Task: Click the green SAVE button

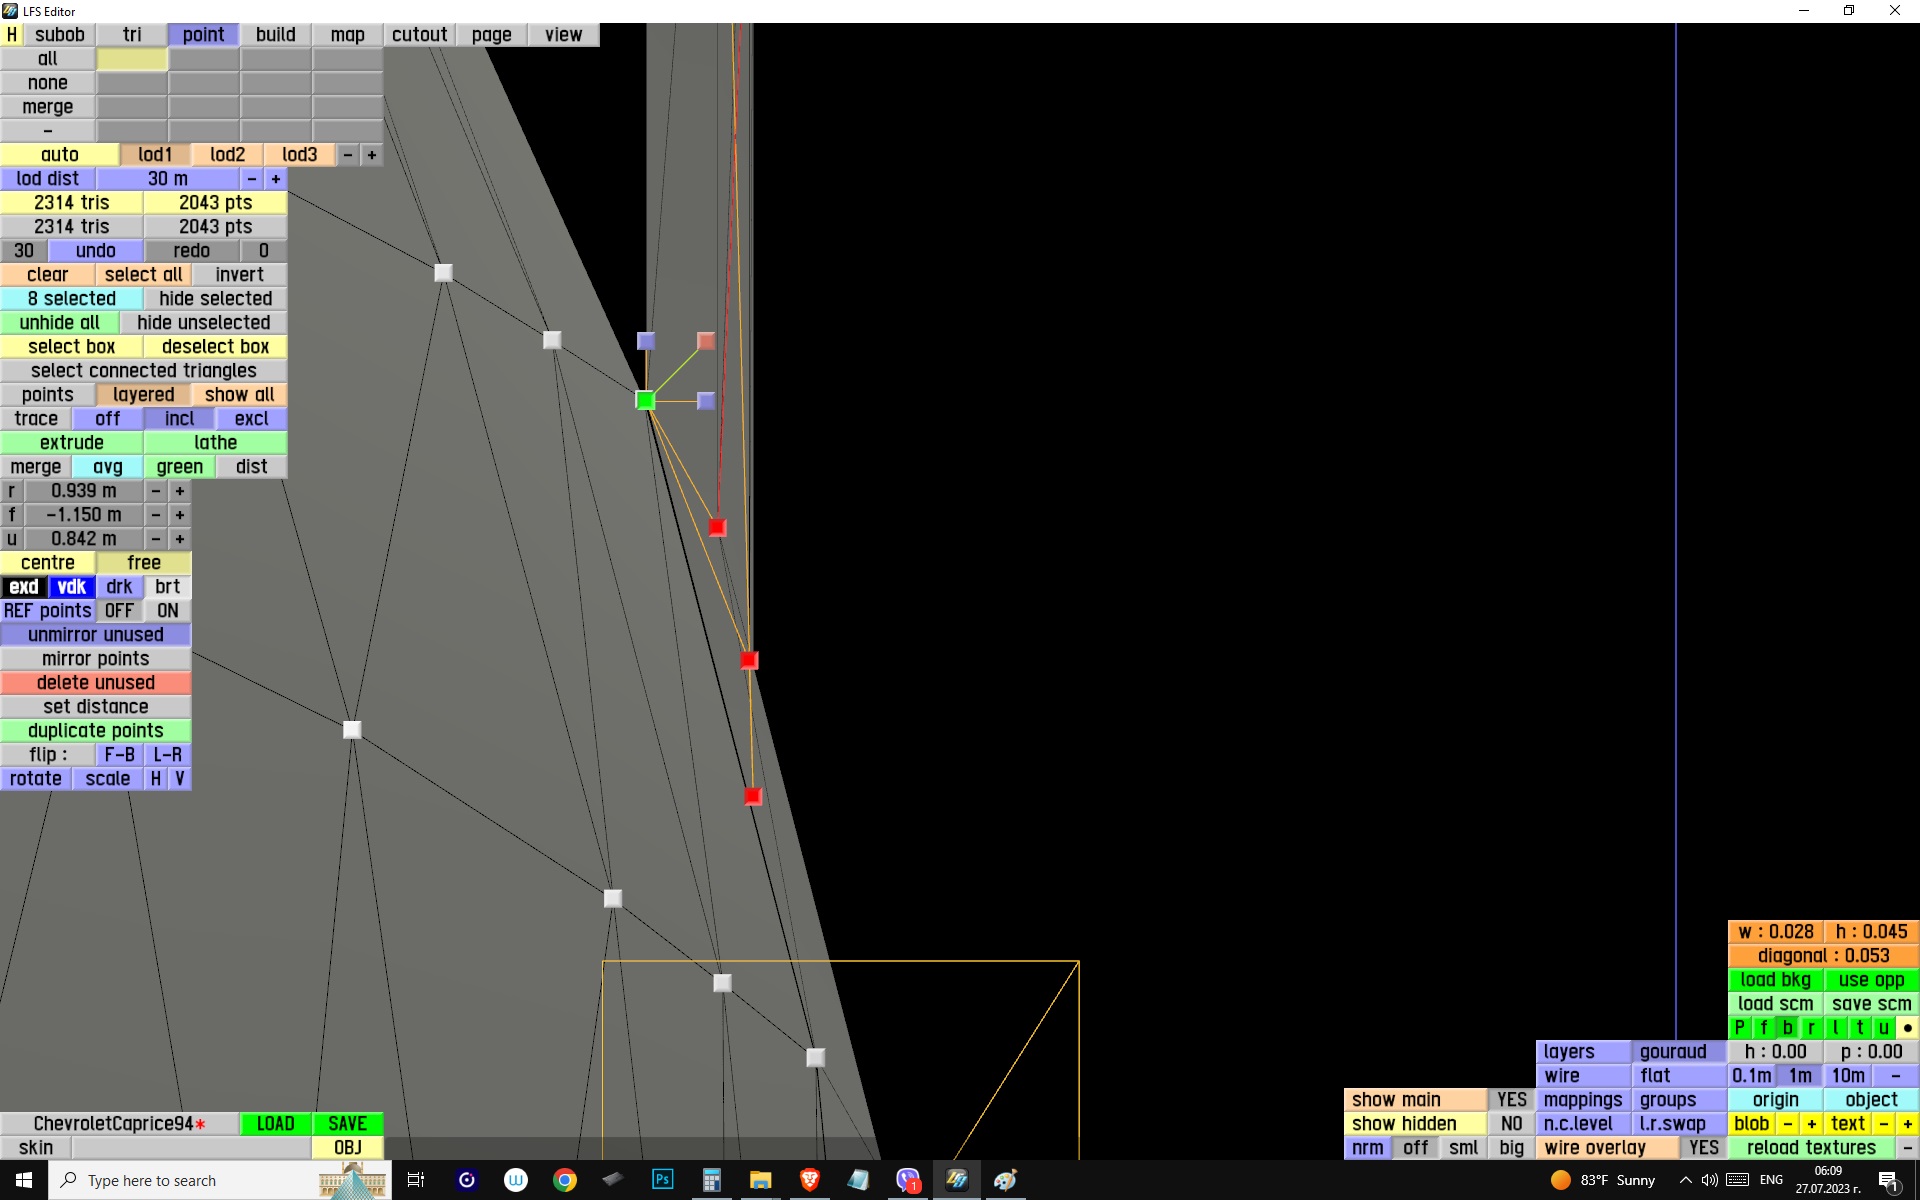Action: pyautogui.click(x=347, y=1124)
